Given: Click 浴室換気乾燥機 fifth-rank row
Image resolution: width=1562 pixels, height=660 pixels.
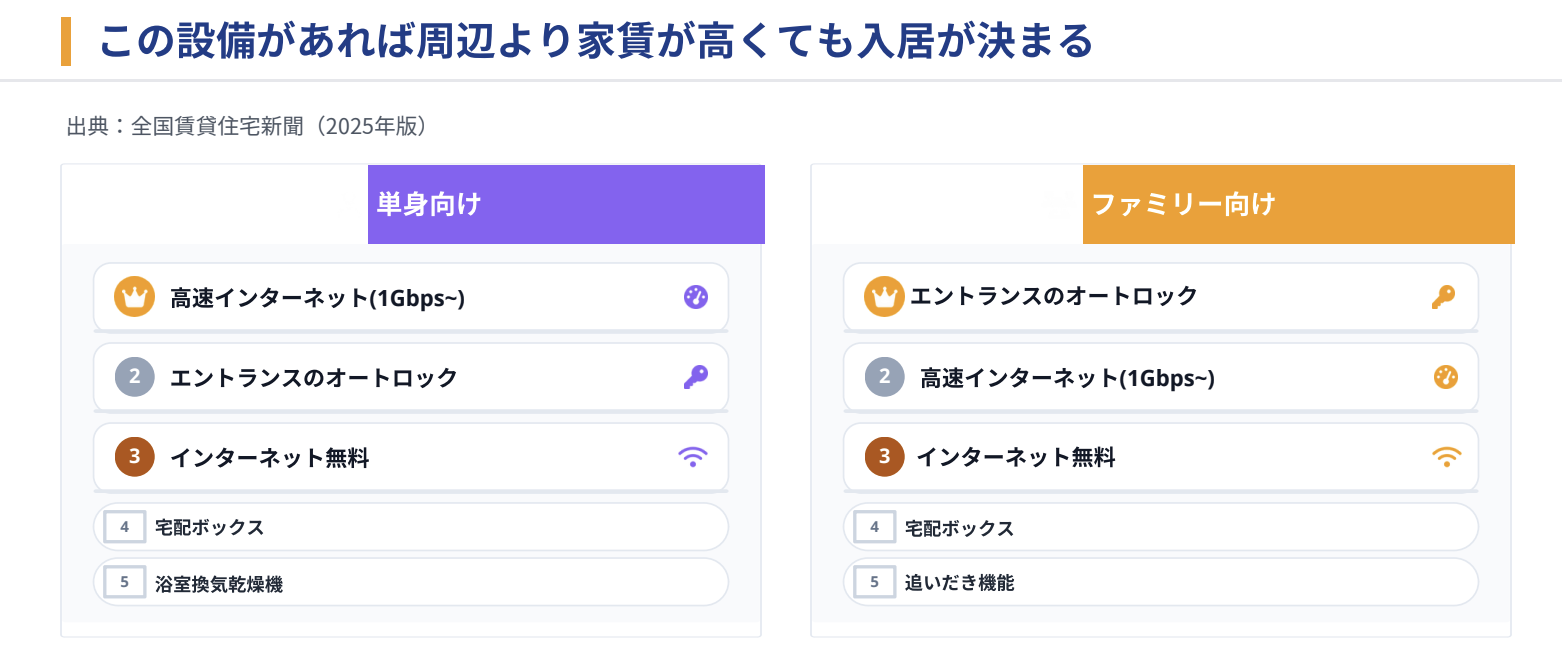Looking at the screenshot, I should point(410,583).
